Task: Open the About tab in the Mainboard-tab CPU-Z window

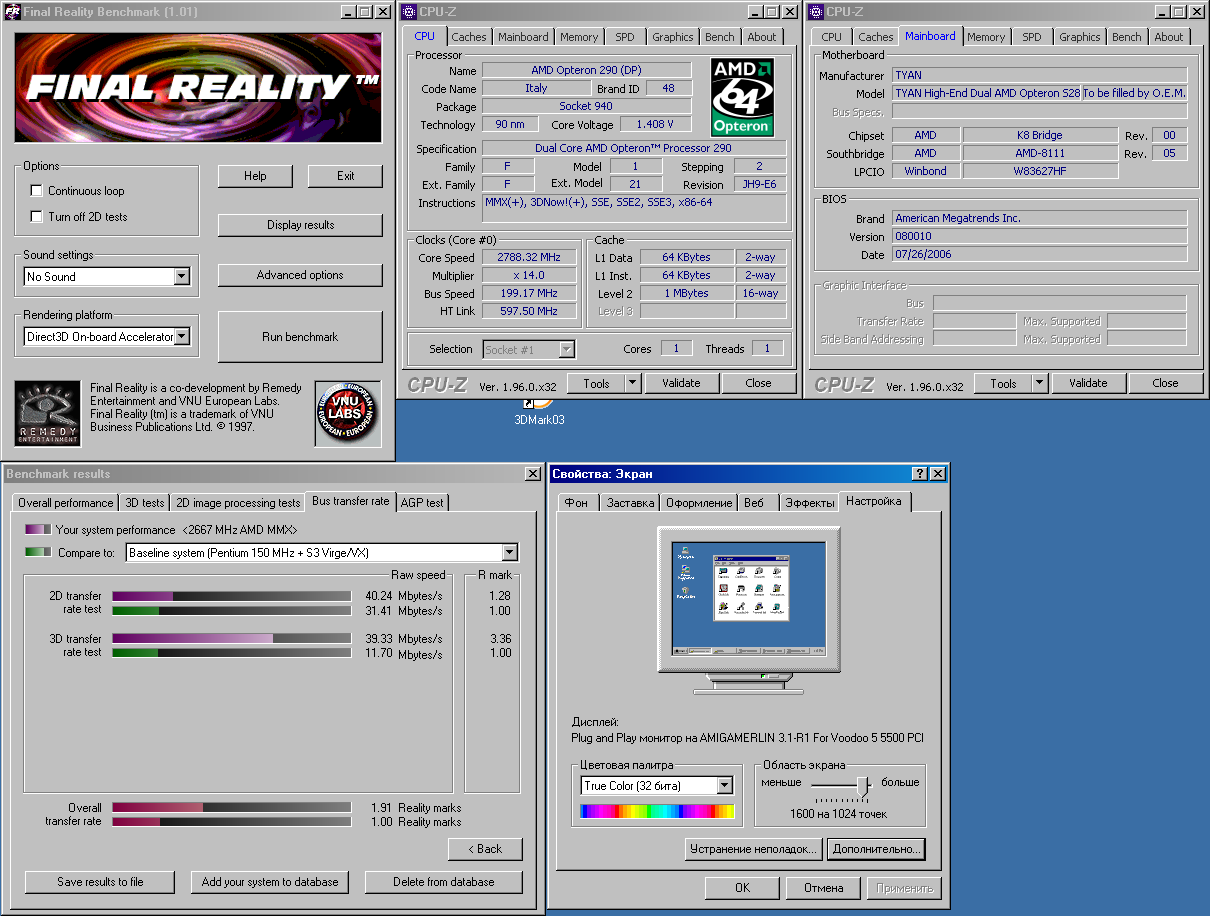Action: click(x=1169, y=37)
